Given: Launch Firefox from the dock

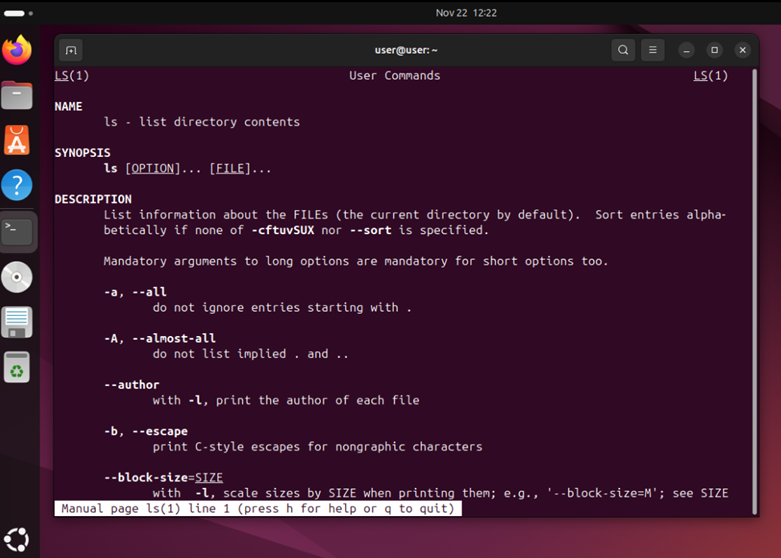Looking at the screenshot, I should pyautogui.click(x=17, y=49).
